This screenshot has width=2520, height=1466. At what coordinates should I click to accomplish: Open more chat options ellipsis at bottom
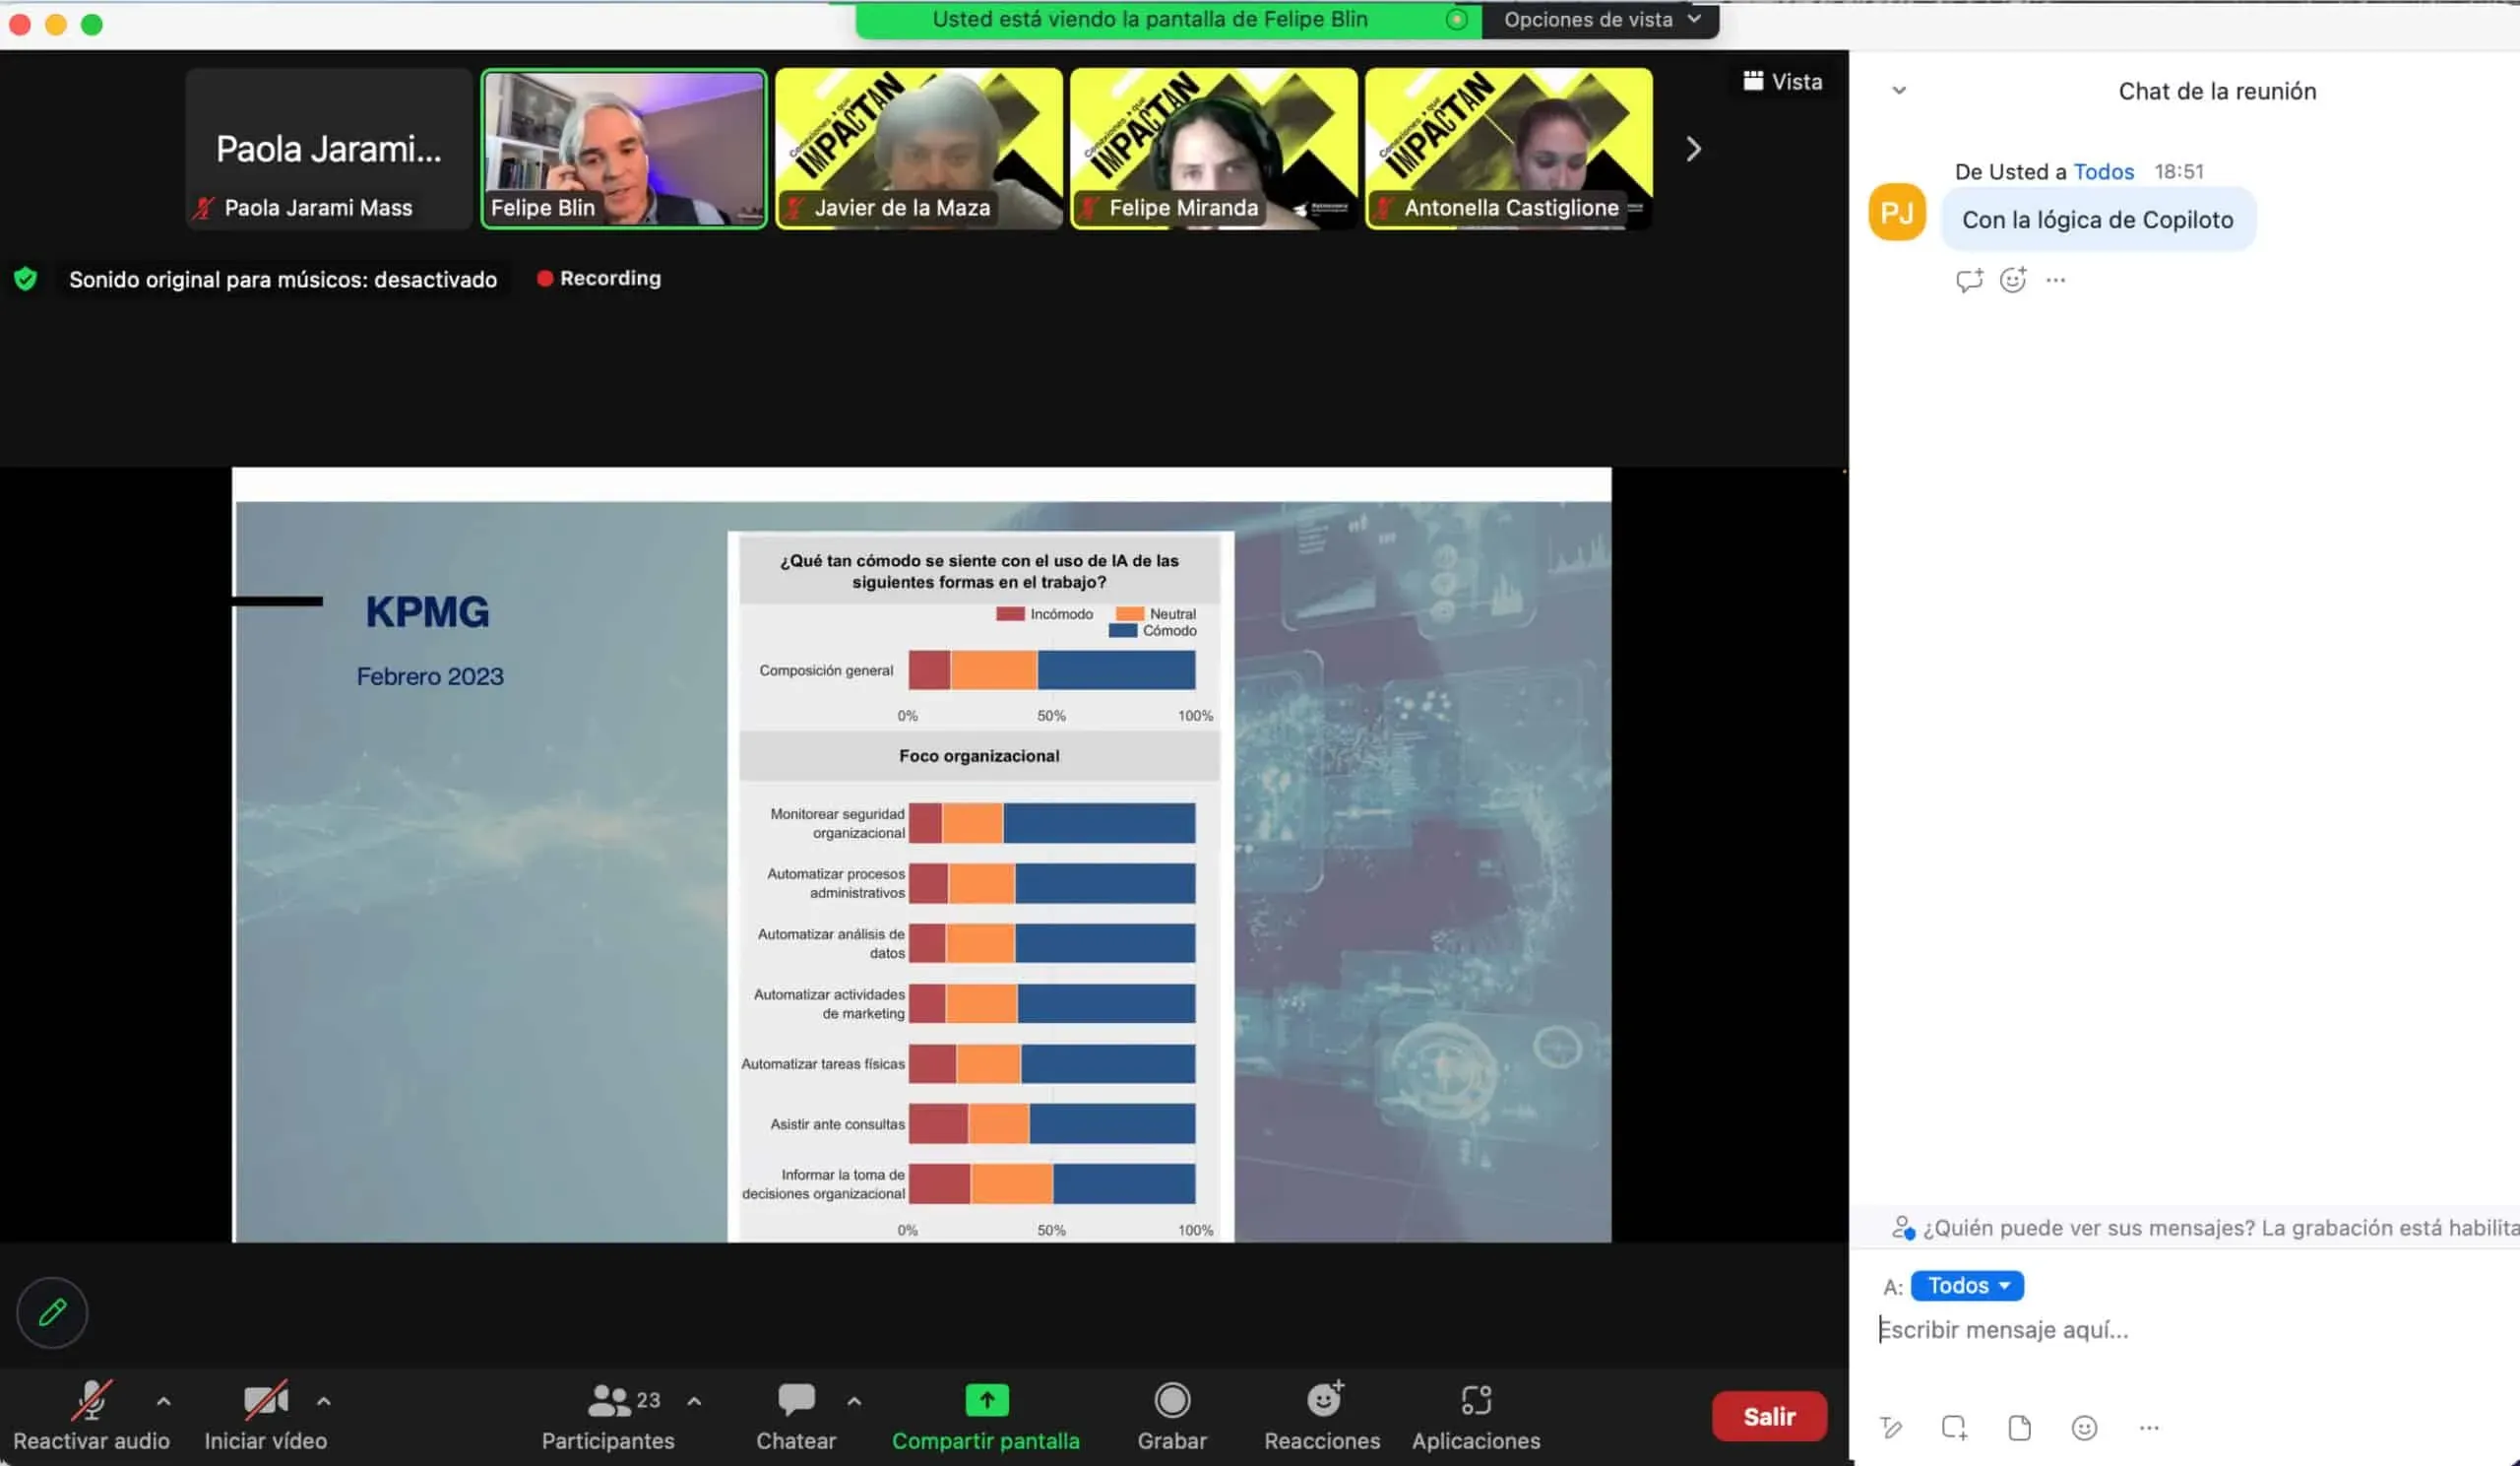pyautogui.click(x=2148, y=1428)
